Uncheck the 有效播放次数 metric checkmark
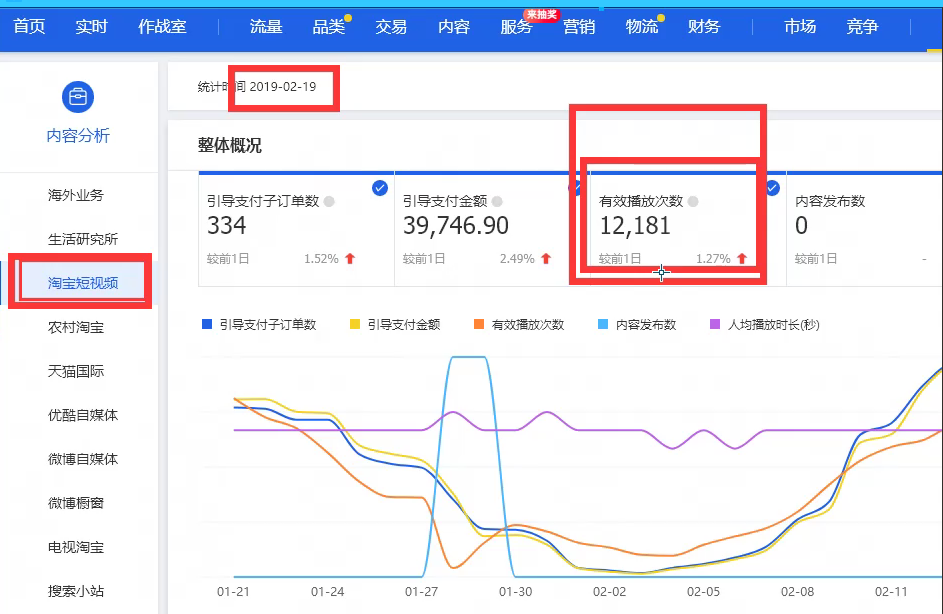This screenshot has height=614, width=943. pos(772,188)
